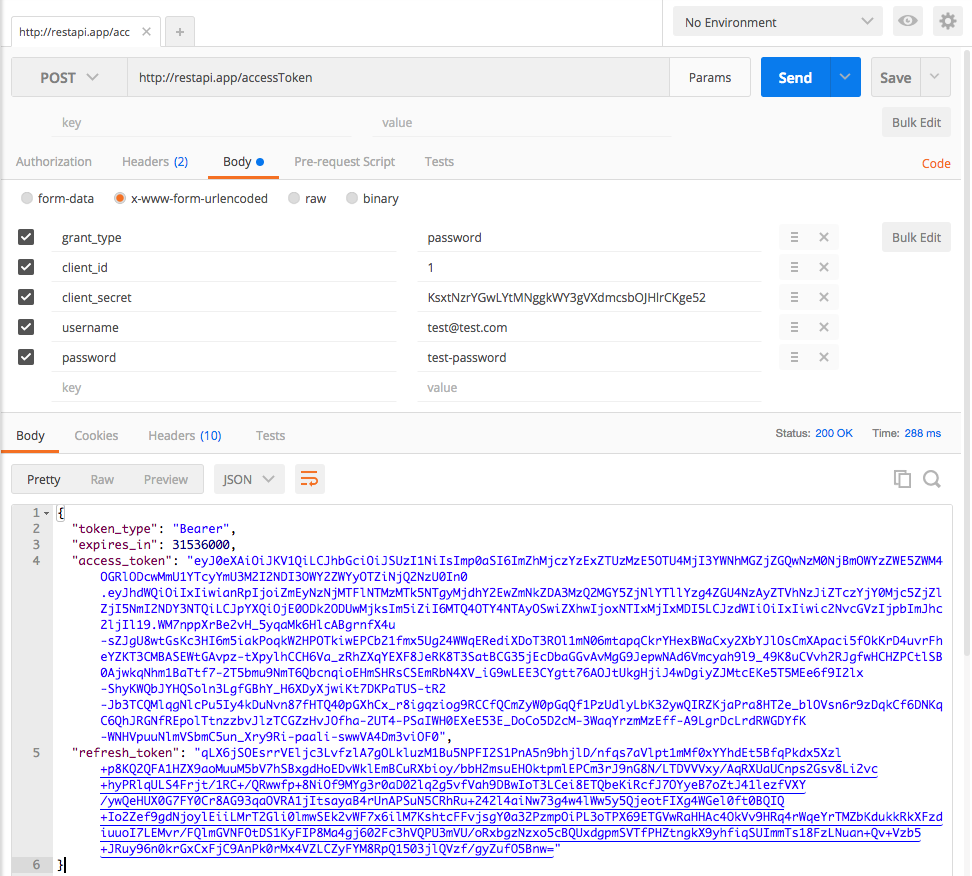972x876 pixels.
Task: Click the drag handle of the username row
Action: (794, 328)
